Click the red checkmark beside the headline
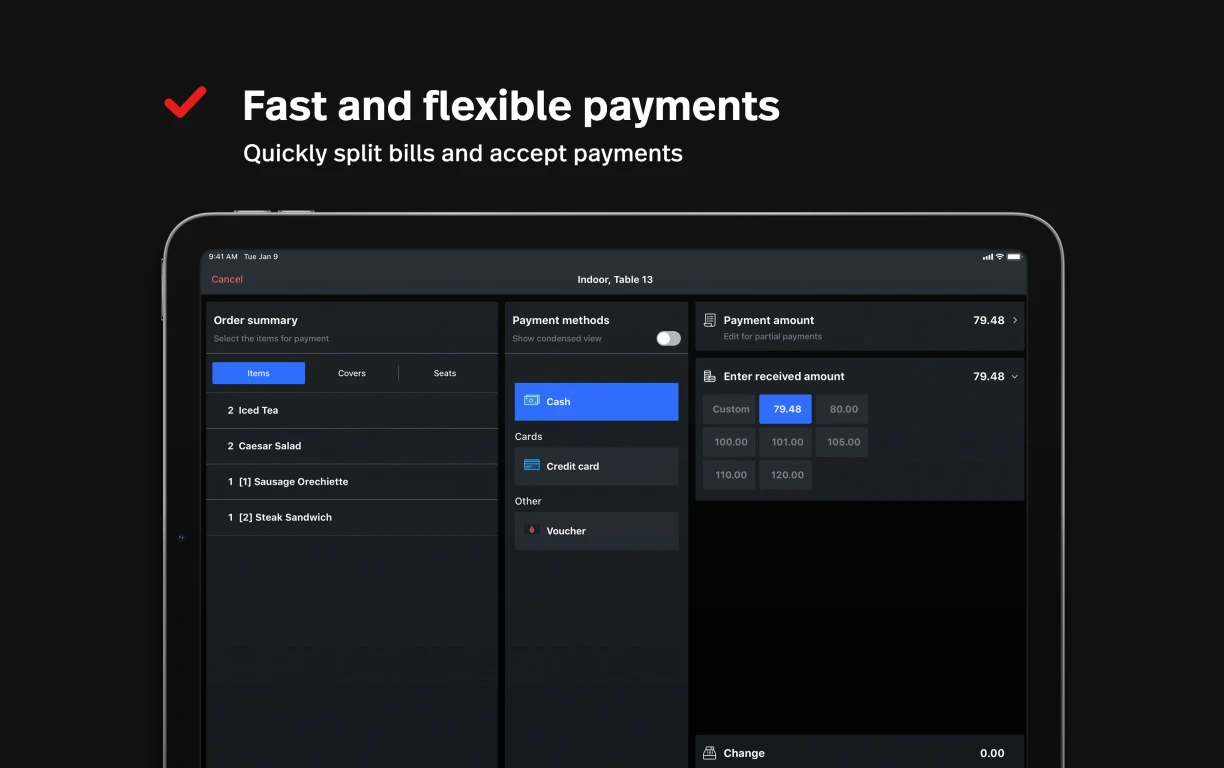This screenshot has width=1224, height=768. click(186, 102)
